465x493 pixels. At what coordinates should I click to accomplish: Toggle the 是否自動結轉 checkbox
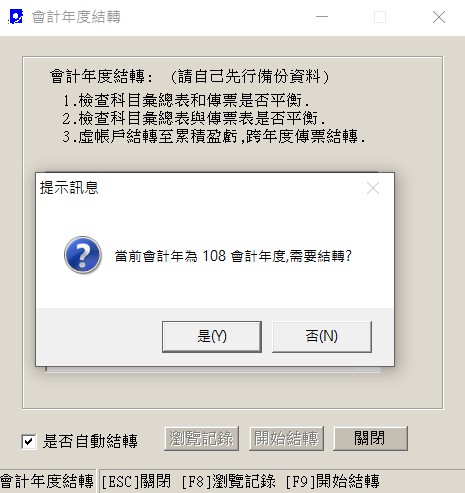pos(29,441)
